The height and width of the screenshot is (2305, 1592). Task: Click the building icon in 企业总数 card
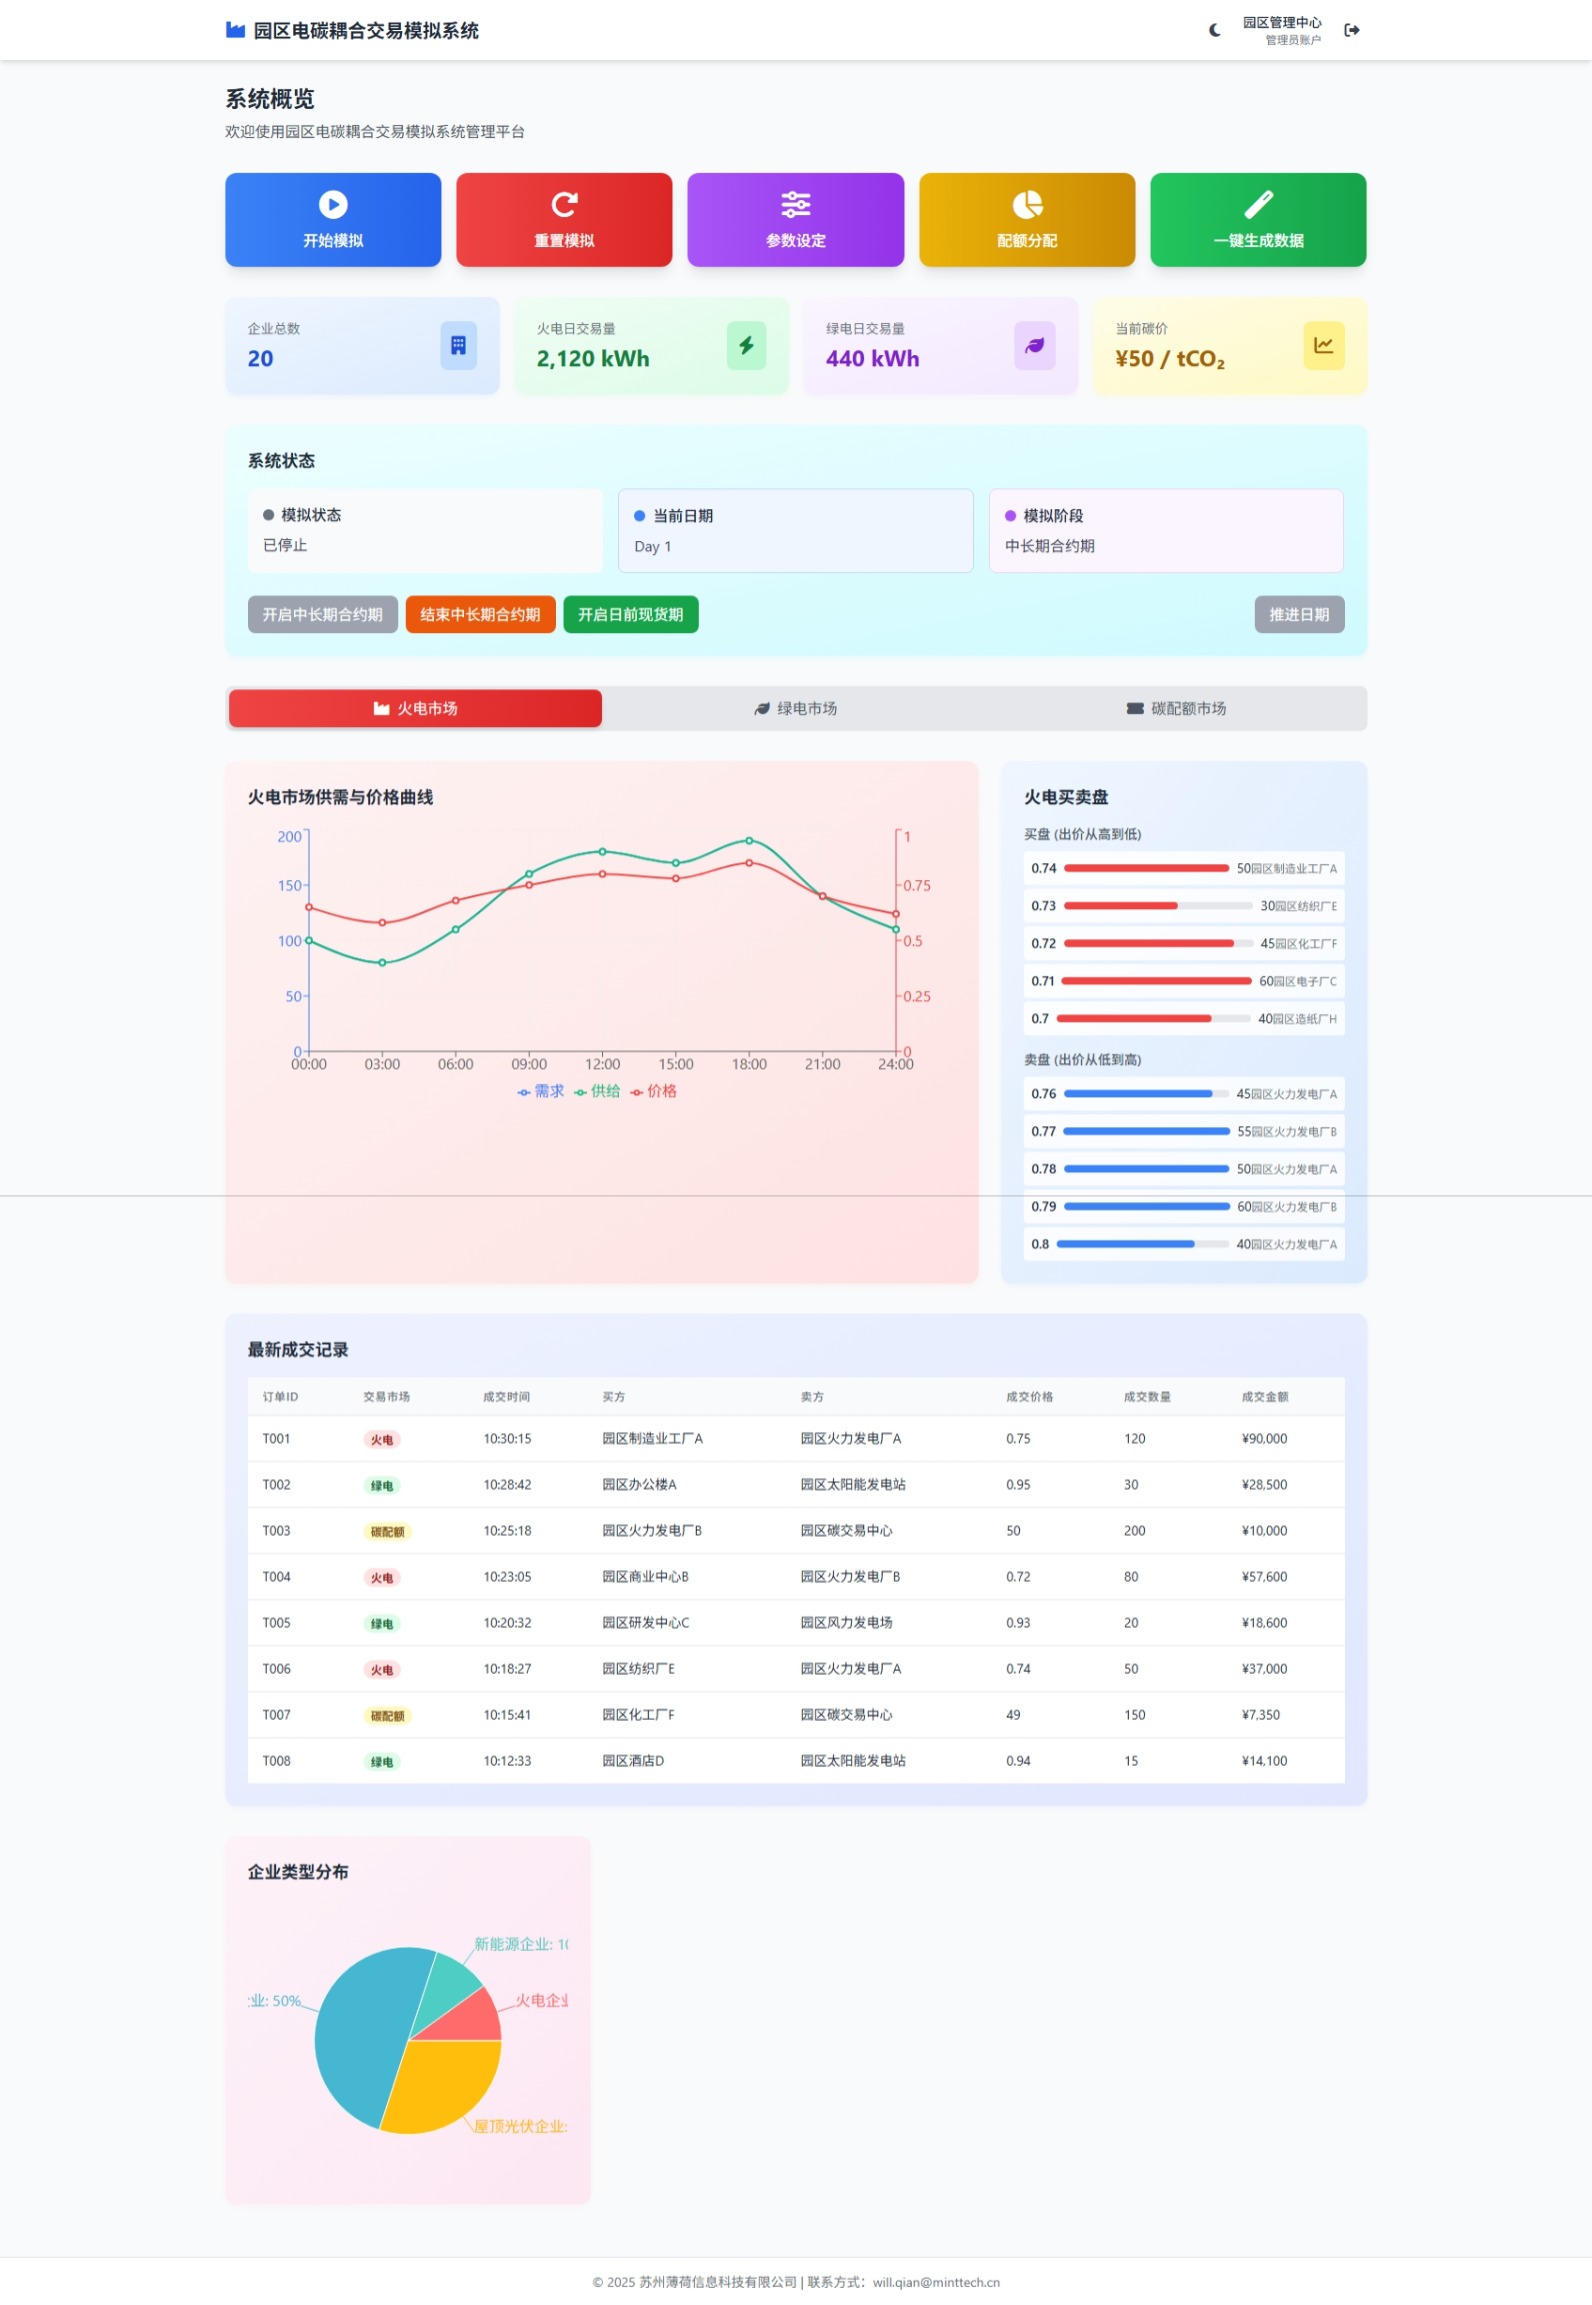click(x=458, y=345)
